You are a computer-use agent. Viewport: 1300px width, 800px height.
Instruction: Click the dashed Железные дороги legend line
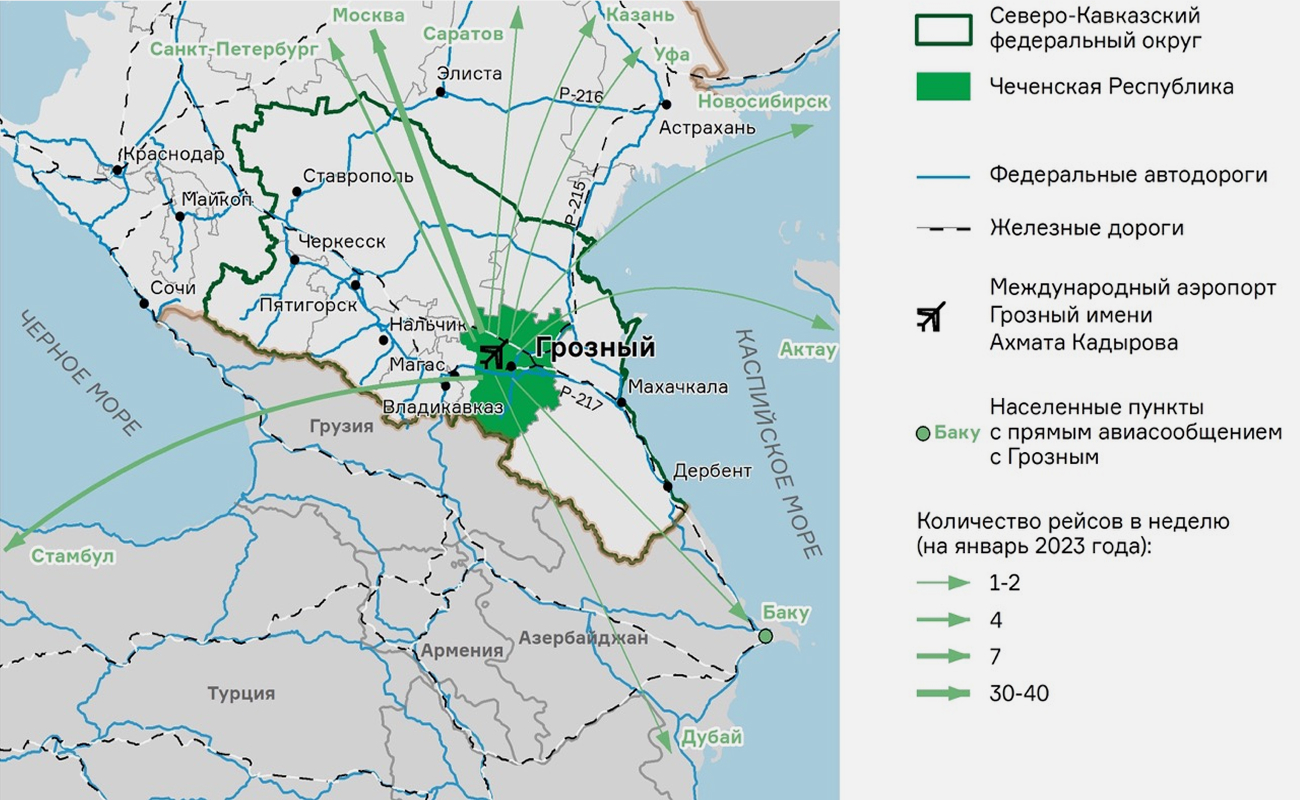click(x=944, y=229)
